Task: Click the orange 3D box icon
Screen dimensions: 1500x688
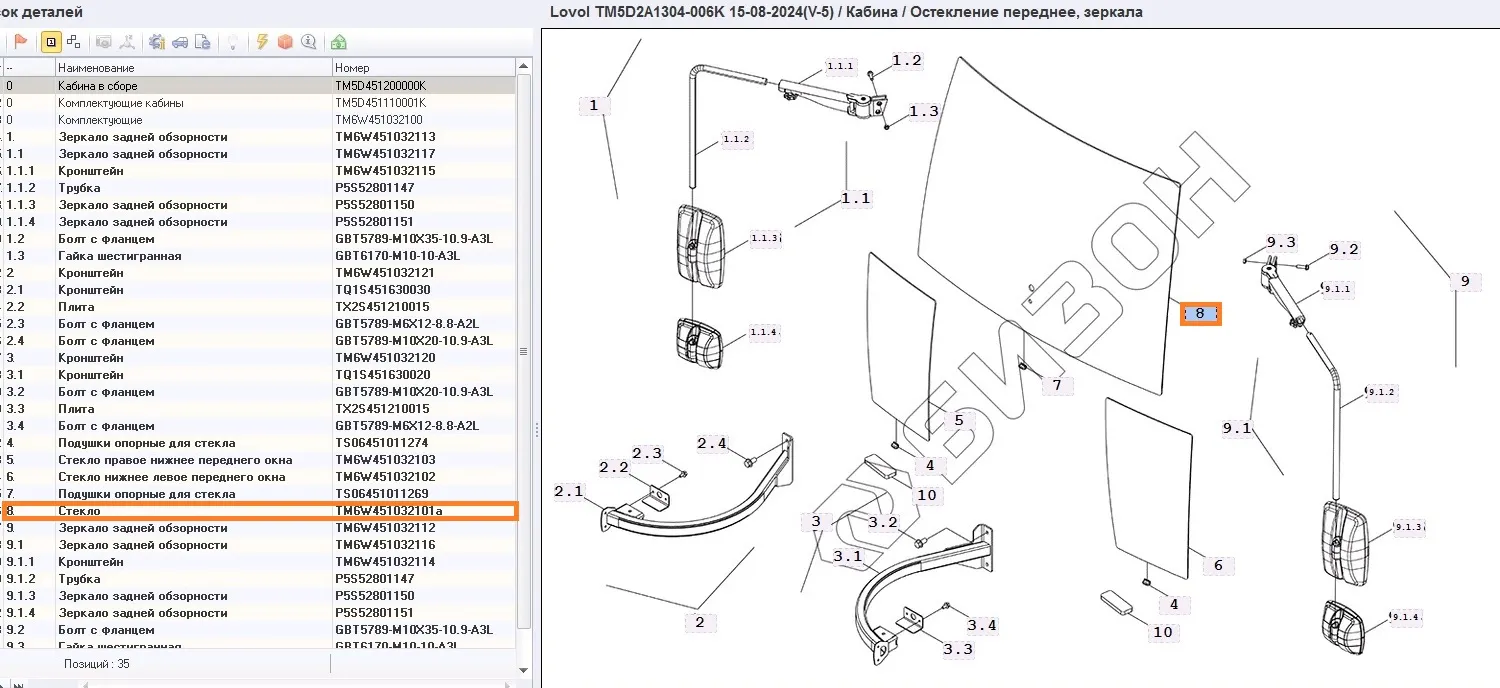Action: pos(285,42)
